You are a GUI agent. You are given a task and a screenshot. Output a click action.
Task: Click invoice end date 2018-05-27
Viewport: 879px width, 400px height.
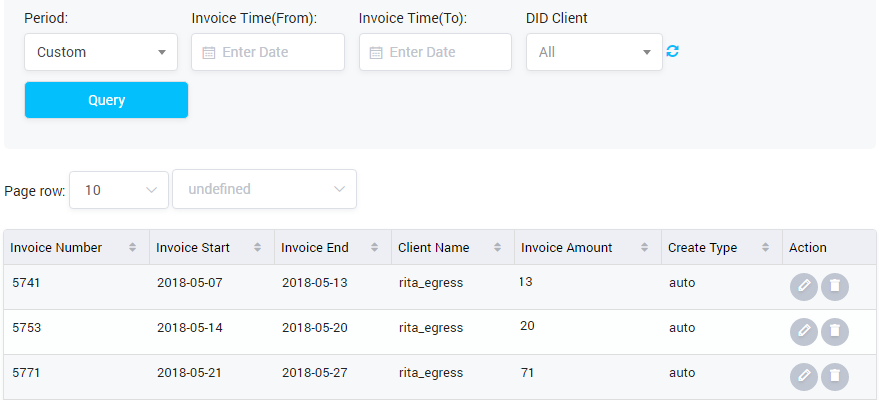pos(314,373)
